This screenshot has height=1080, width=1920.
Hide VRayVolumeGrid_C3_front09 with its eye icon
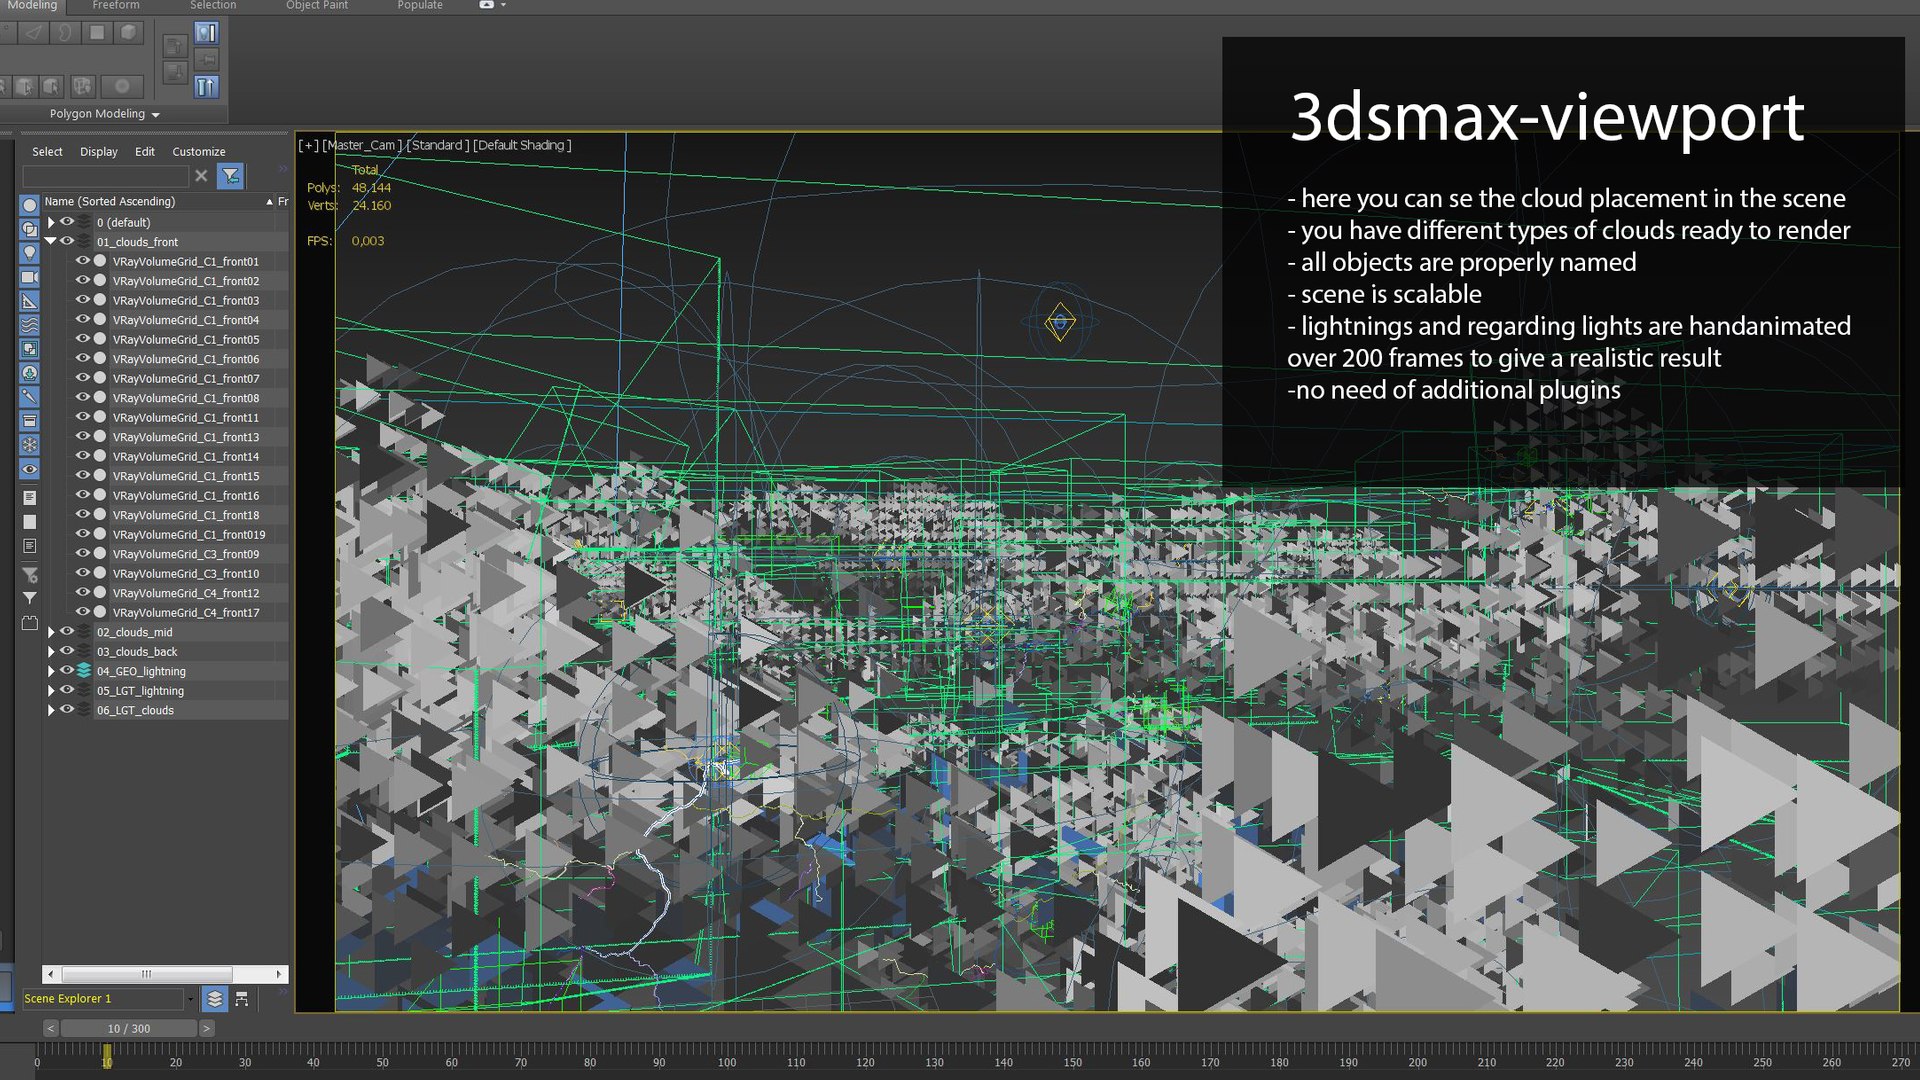click(83, 553)
